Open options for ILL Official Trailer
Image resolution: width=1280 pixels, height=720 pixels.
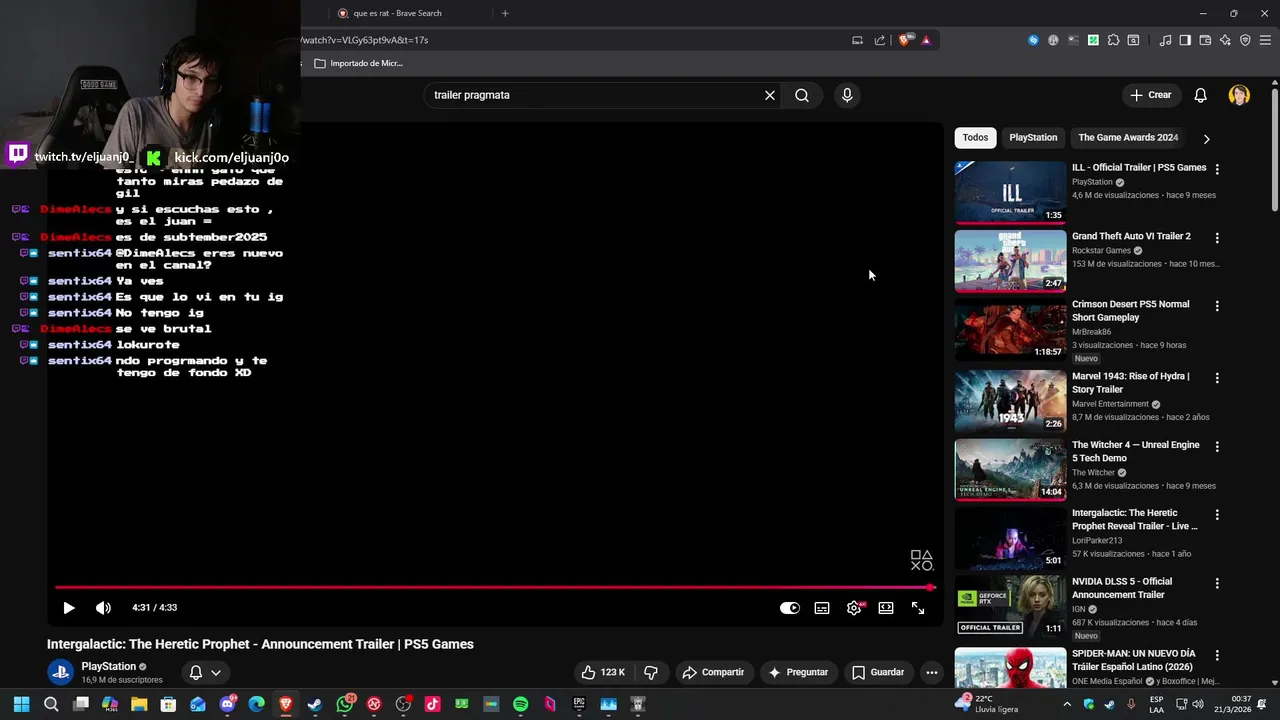pos(1217,170)
